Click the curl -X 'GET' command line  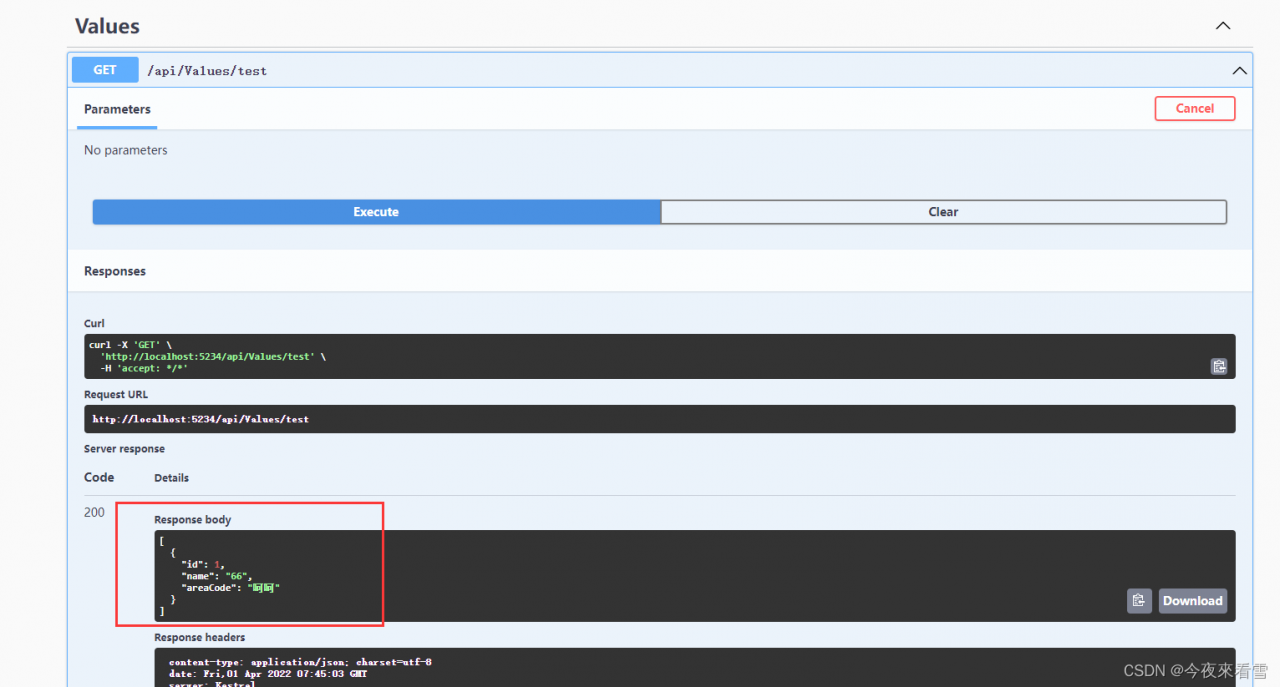130,344
